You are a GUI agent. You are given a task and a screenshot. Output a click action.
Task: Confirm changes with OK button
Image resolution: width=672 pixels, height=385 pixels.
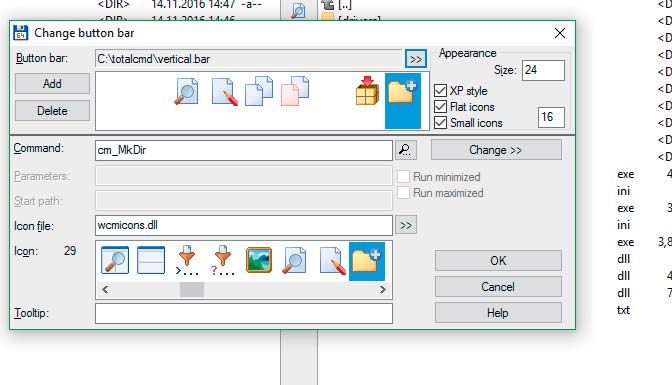click(498, 261)
